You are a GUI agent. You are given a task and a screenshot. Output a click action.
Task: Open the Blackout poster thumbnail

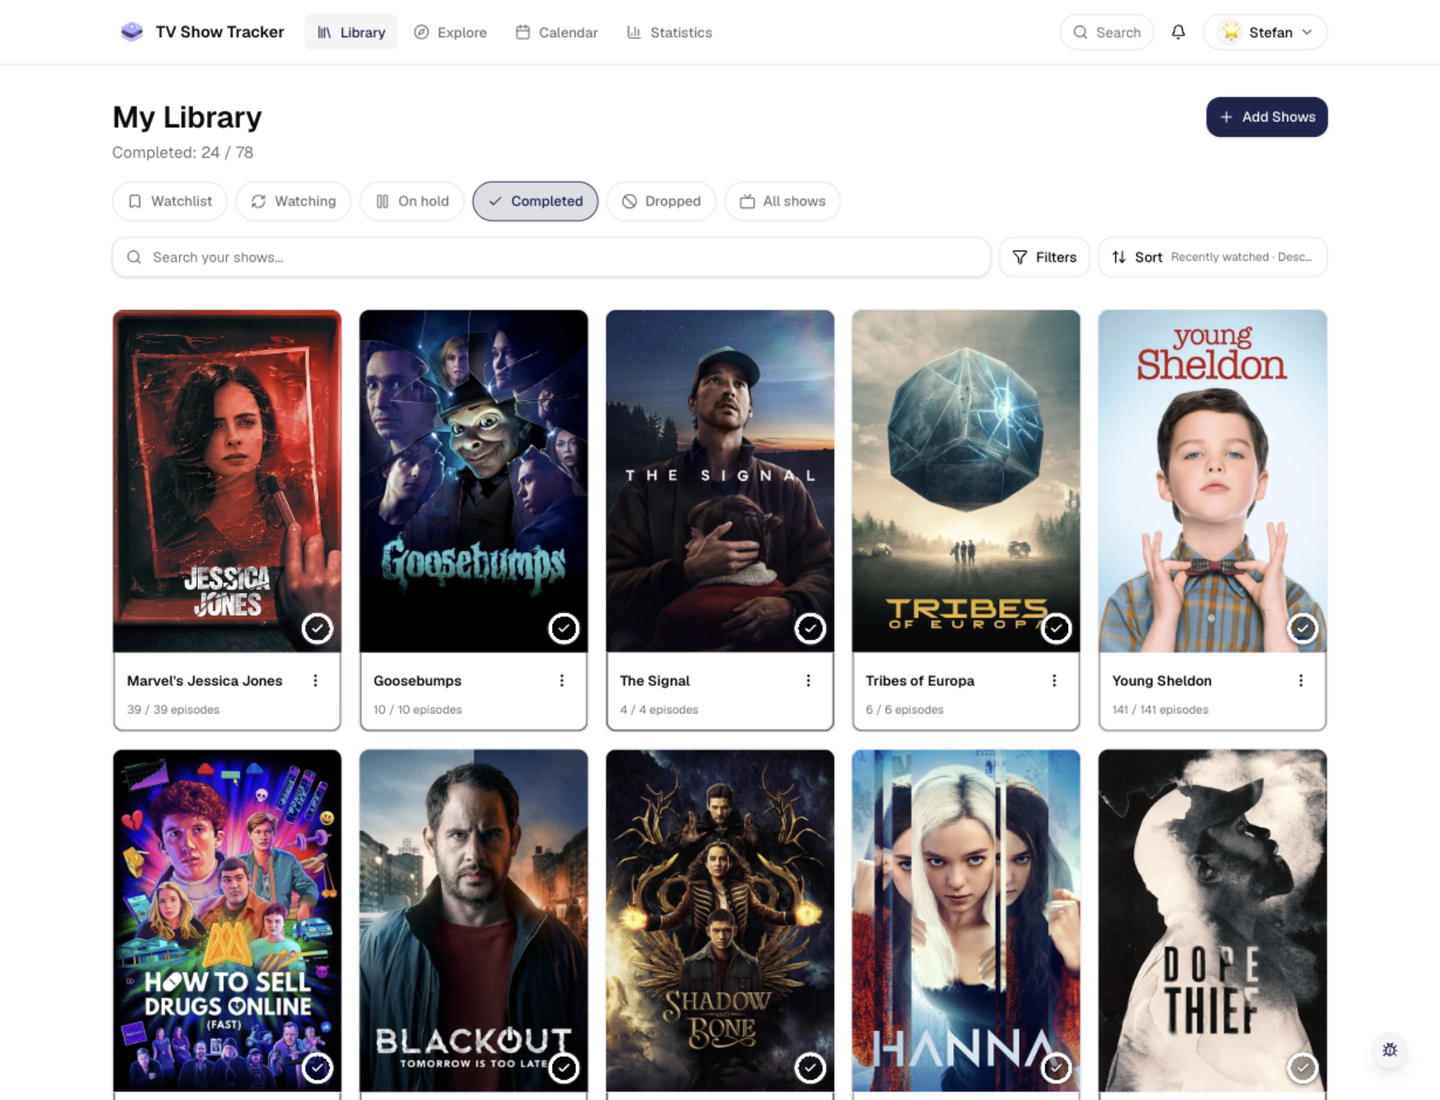click(x=474, y=921)
